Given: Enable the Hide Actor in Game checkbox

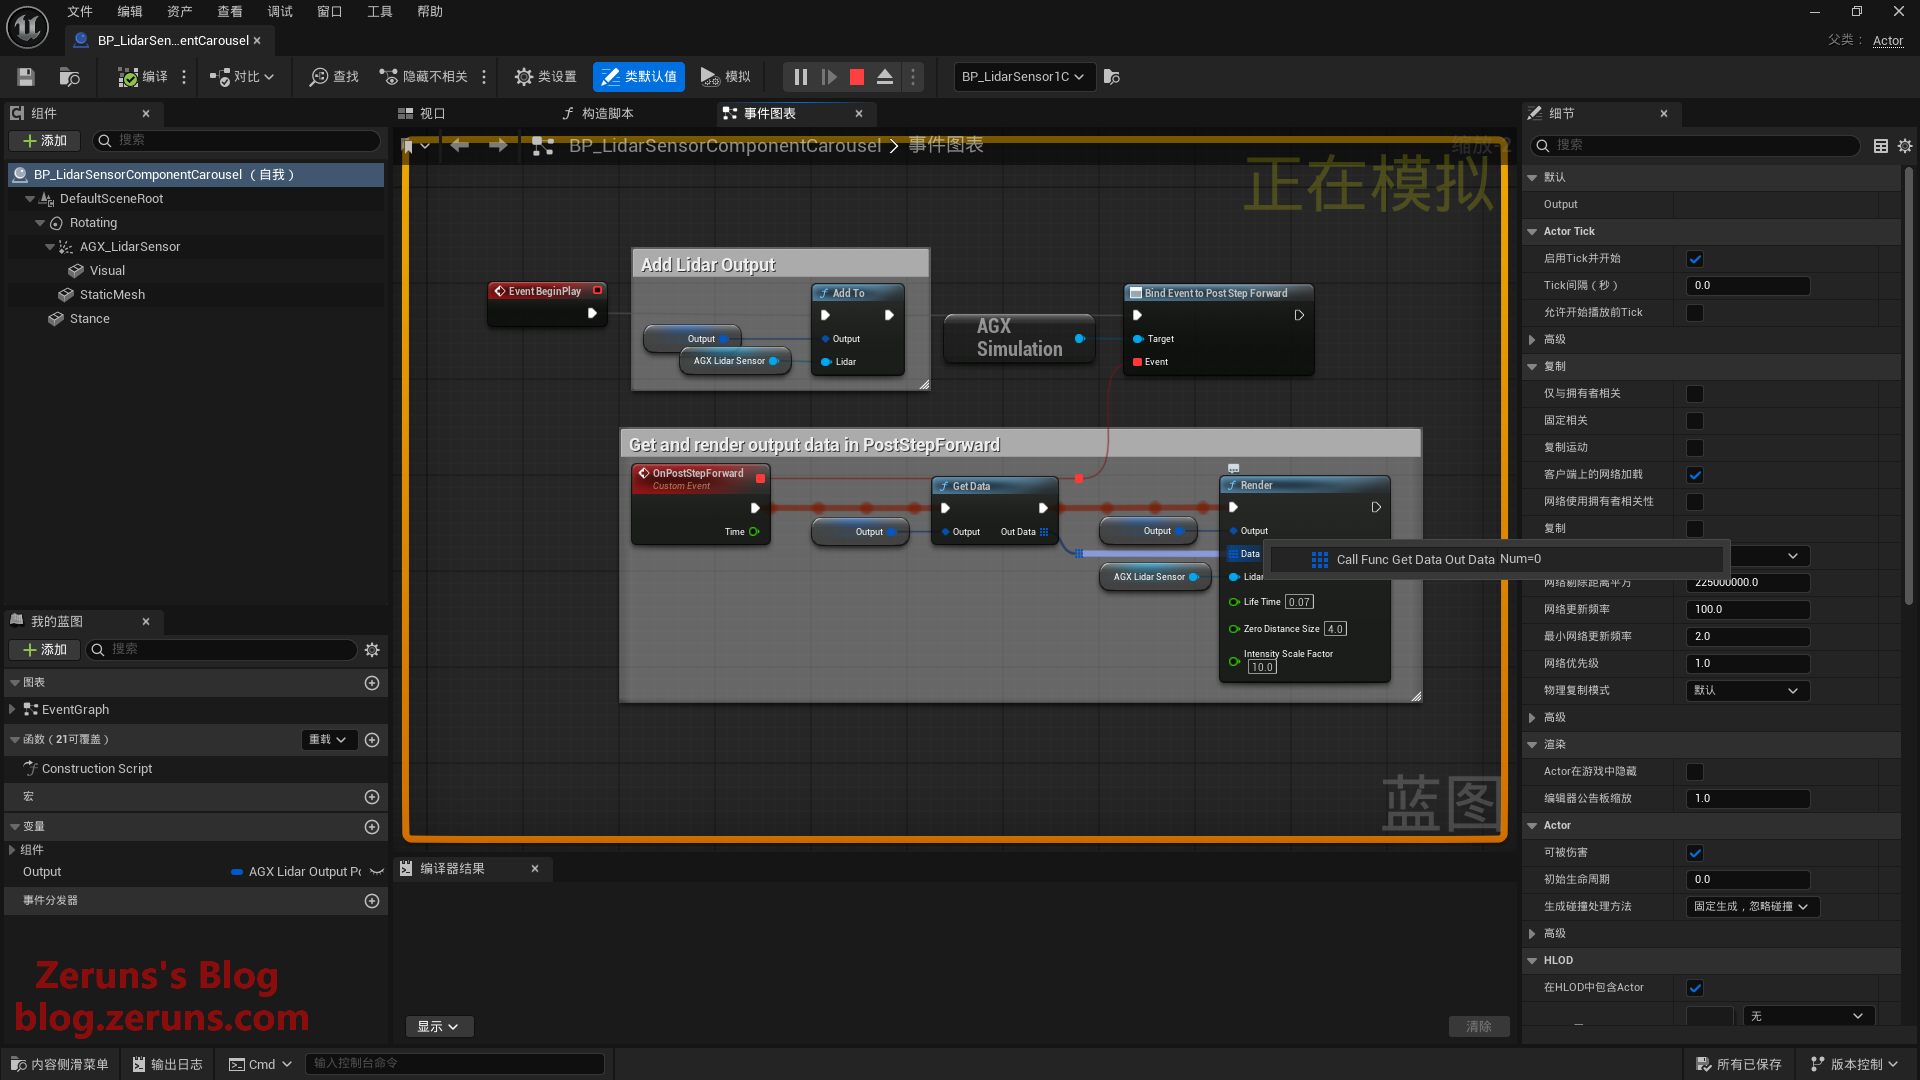Looking at the screenshot, I should (x=1695, y=772).
